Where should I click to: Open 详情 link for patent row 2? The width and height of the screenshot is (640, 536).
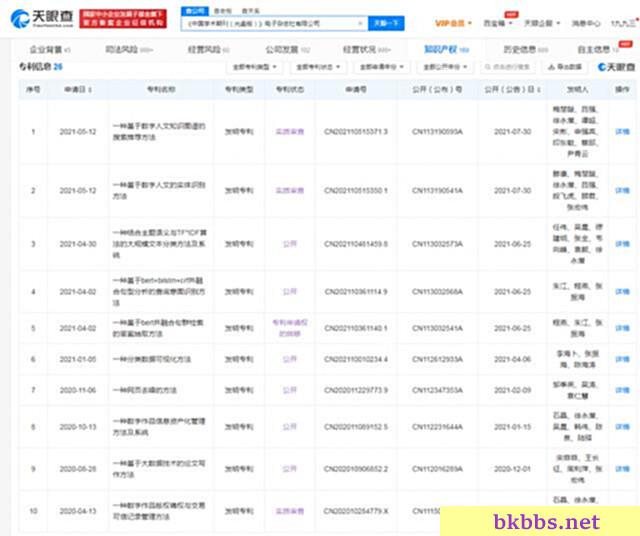622,190
